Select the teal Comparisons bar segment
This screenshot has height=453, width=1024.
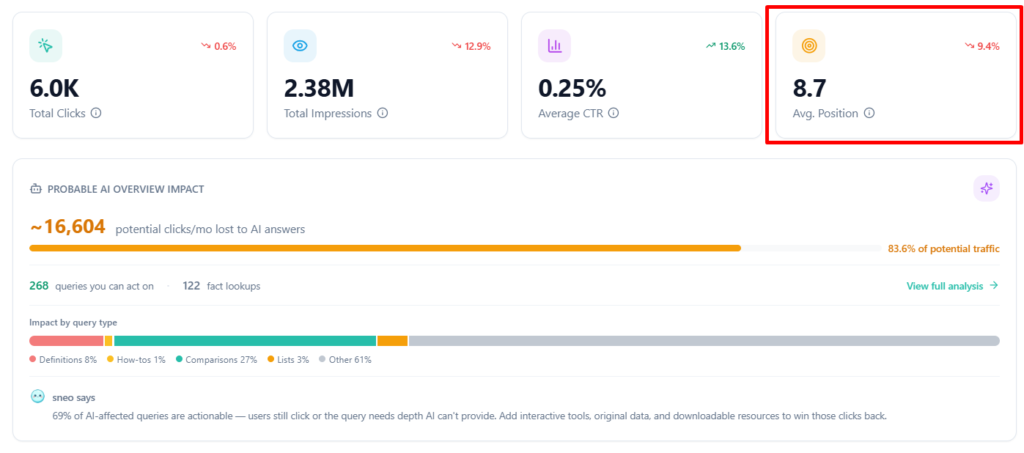coord(245,341)
